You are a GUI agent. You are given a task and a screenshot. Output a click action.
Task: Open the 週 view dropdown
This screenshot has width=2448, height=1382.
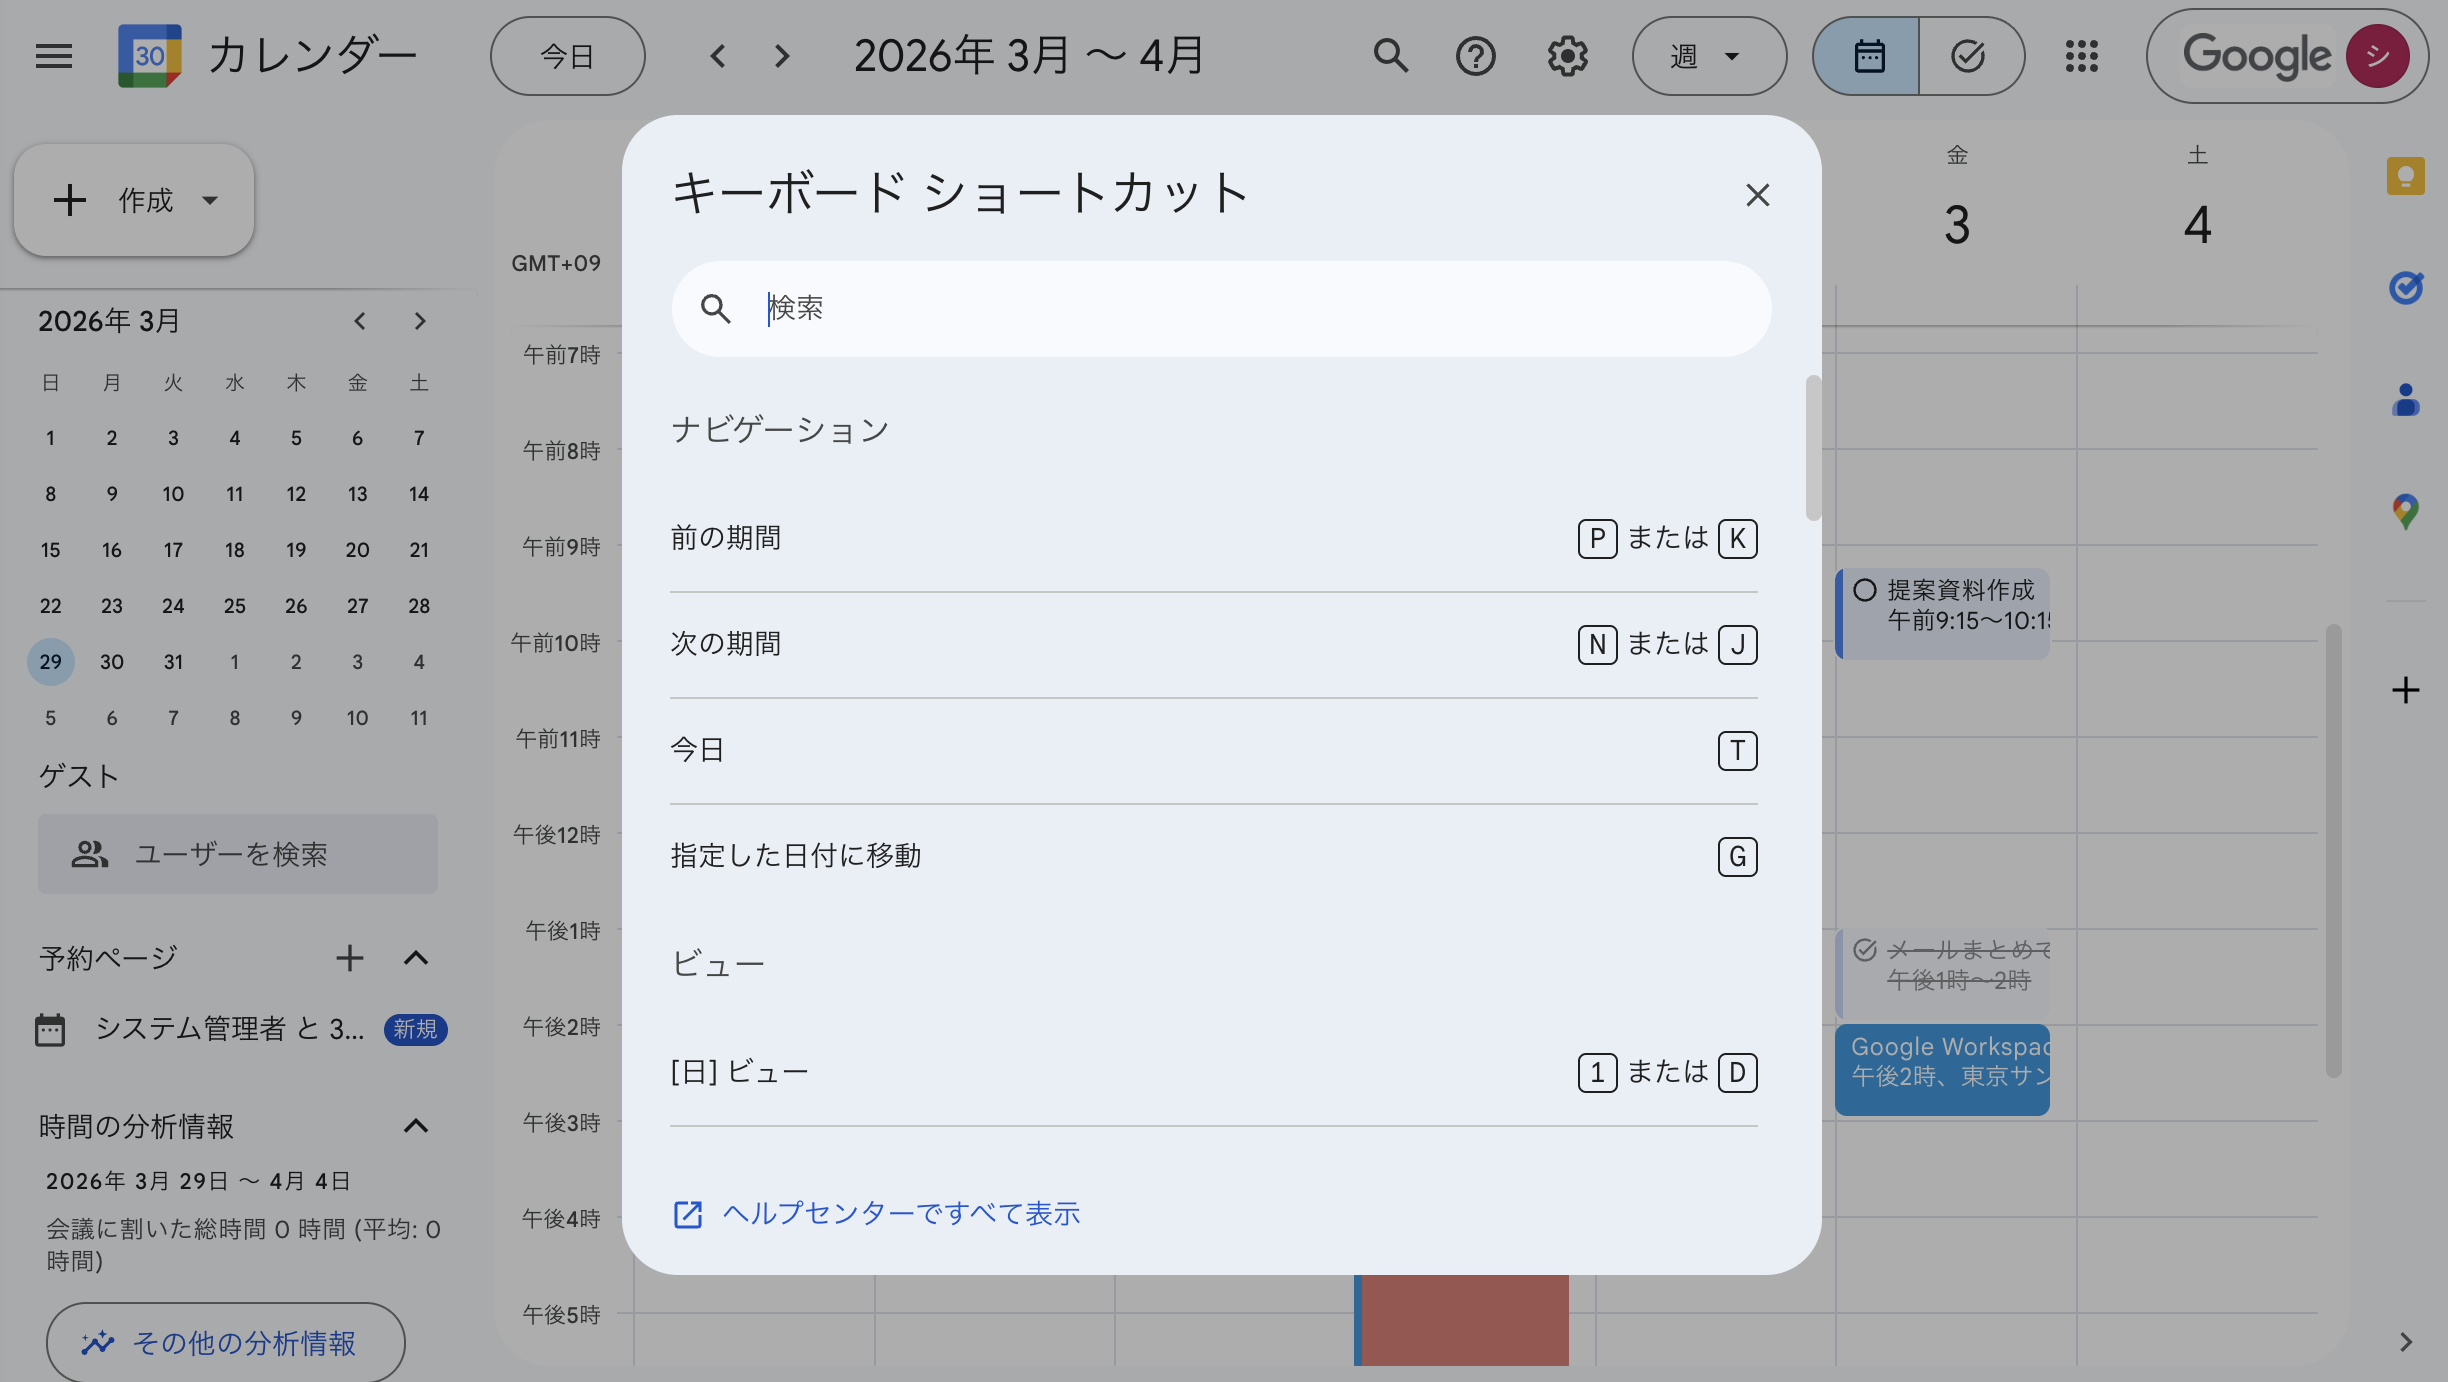pos(1709,56)
